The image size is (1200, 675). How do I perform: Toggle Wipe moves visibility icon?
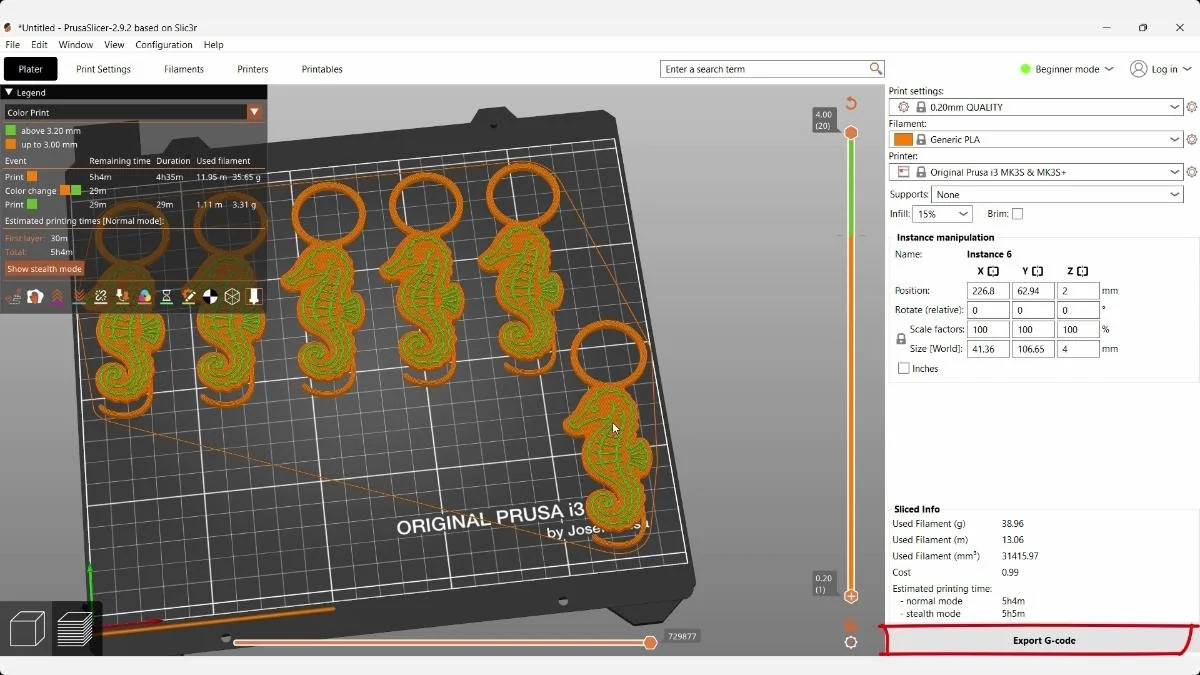click(x=35, y=296)
